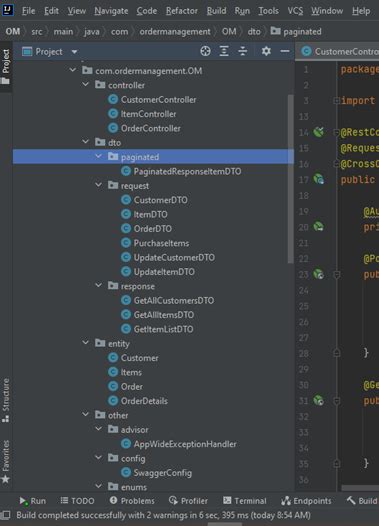Open the Structure tool window
The image size is (379, 526).
(x=6, y=400)
